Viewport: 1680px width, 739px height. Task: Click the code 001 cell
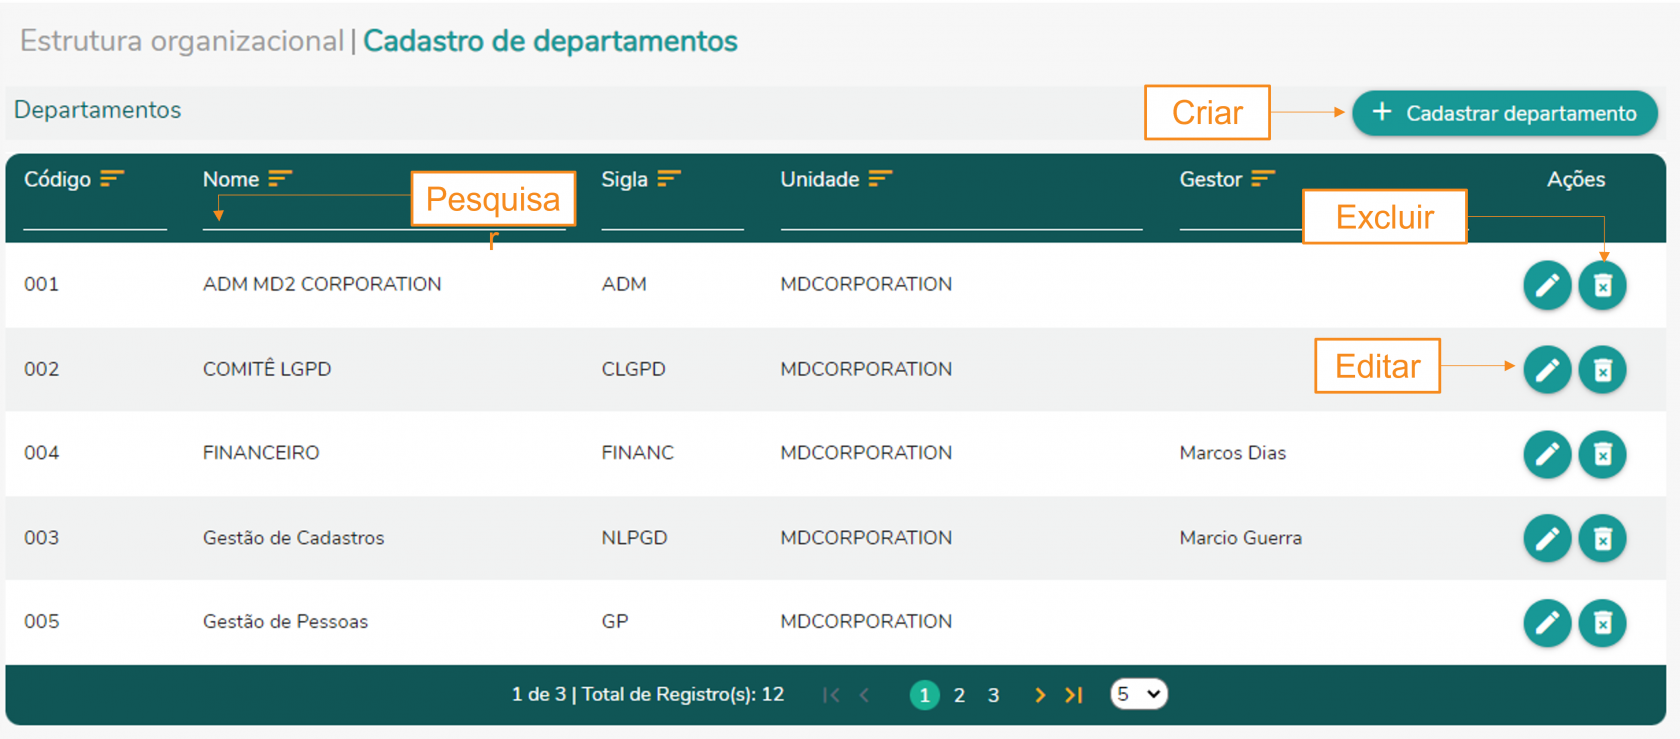[x=41, y=284]
